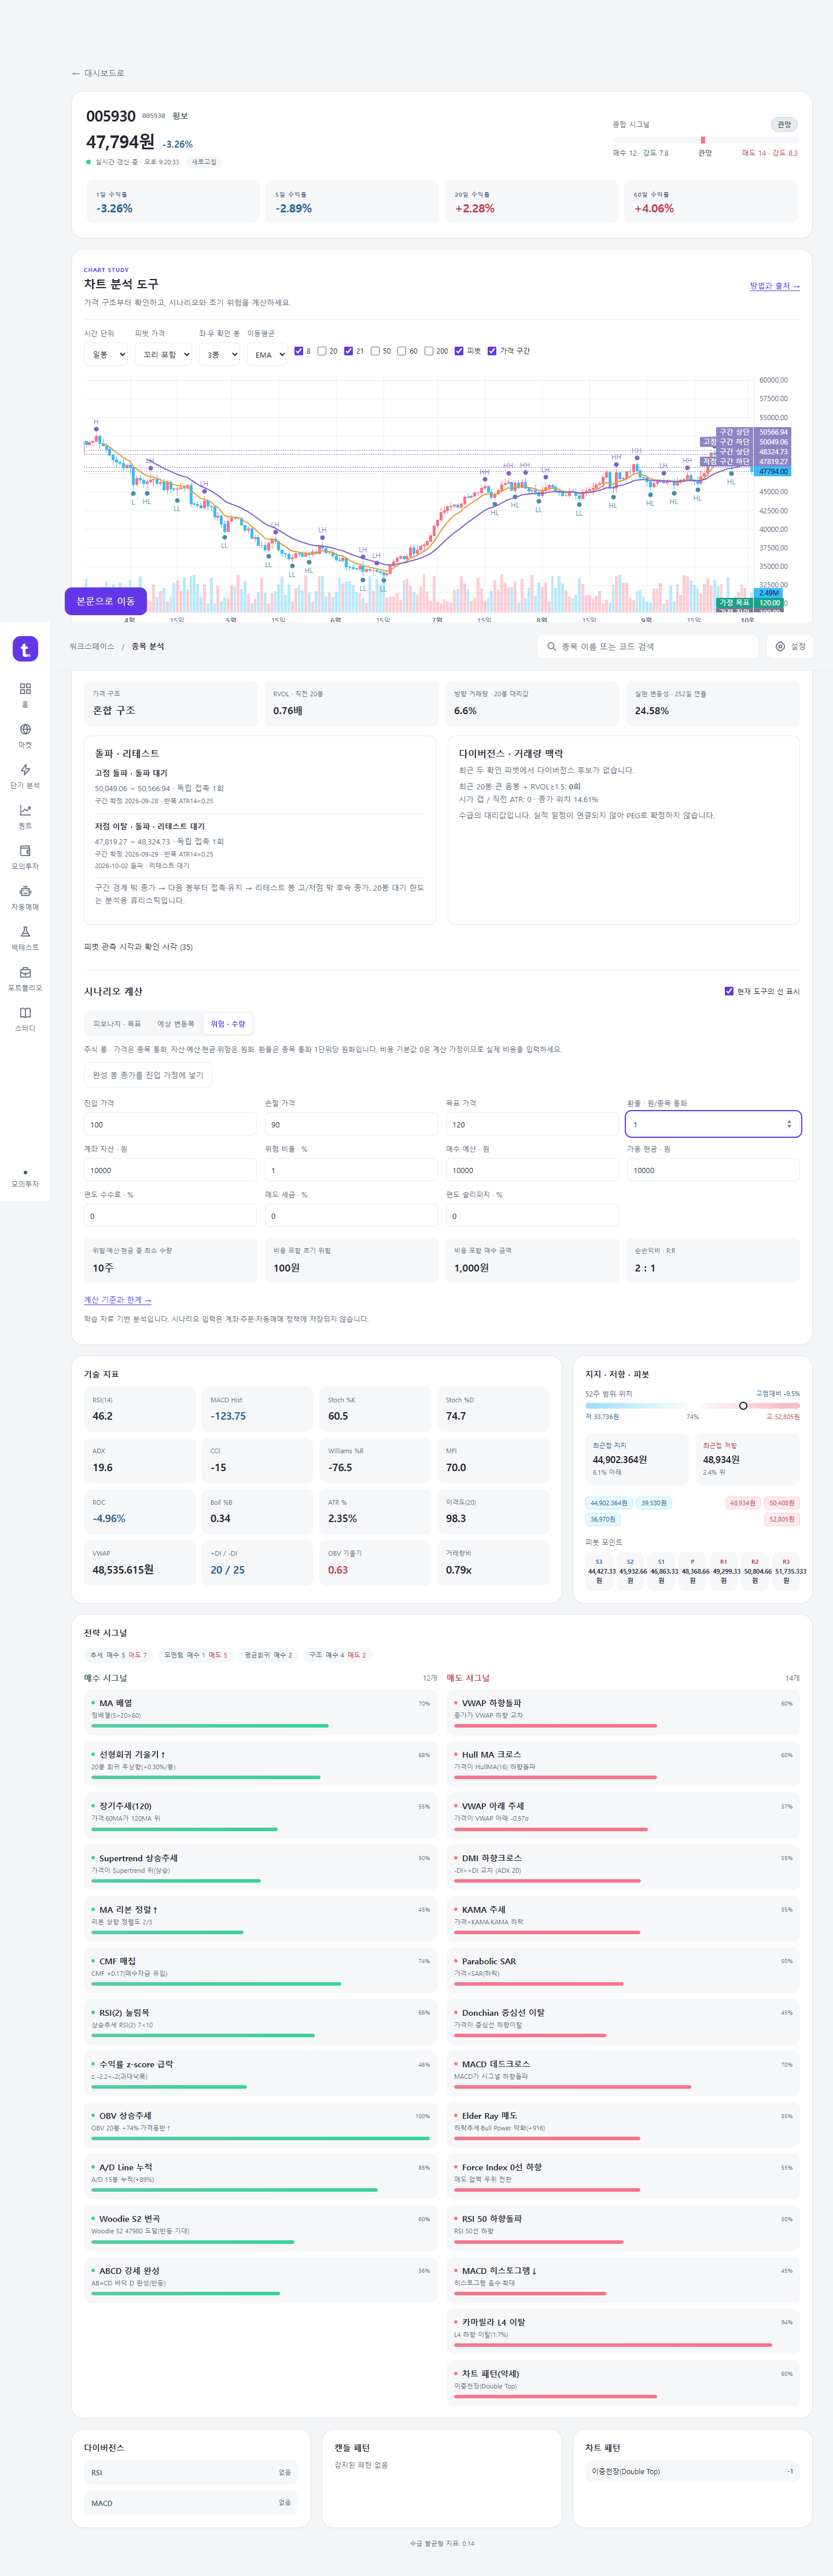Click the 환율 field stepper arrows
833x2576 pixels.
[x=789, y=1124]
